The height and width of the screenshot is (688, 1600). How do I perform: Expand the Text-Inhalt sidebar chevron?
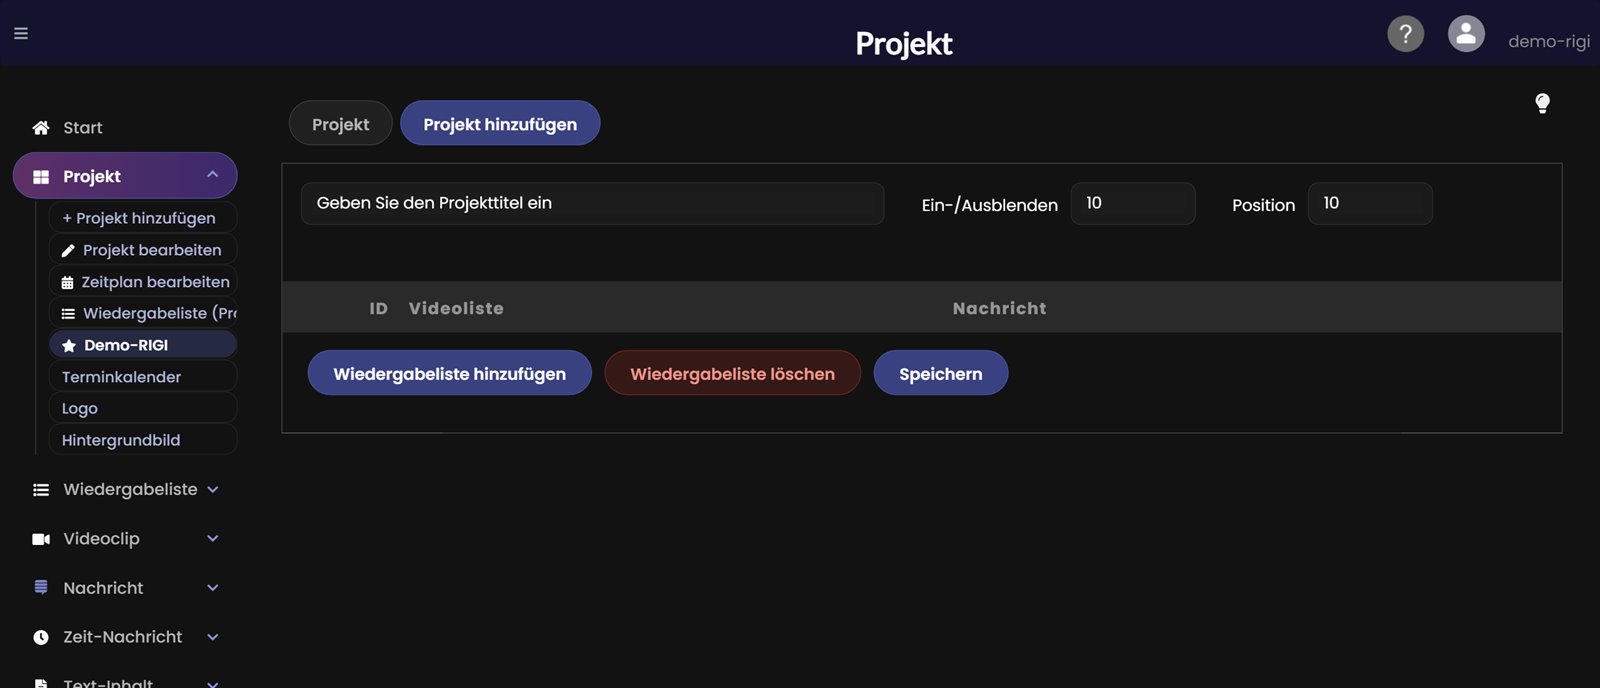212,684
